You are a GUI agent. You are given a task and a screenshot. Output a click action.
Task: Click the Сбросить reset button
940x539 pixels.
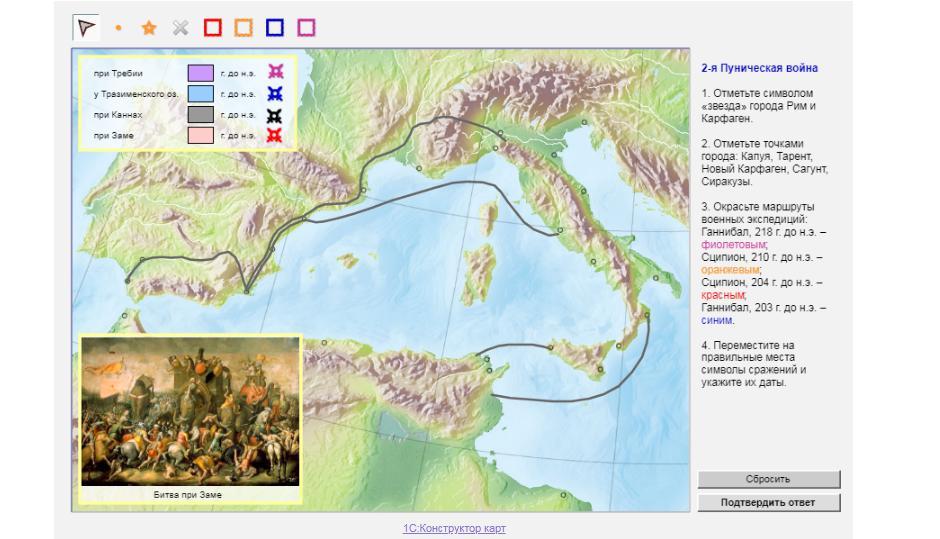769,479
